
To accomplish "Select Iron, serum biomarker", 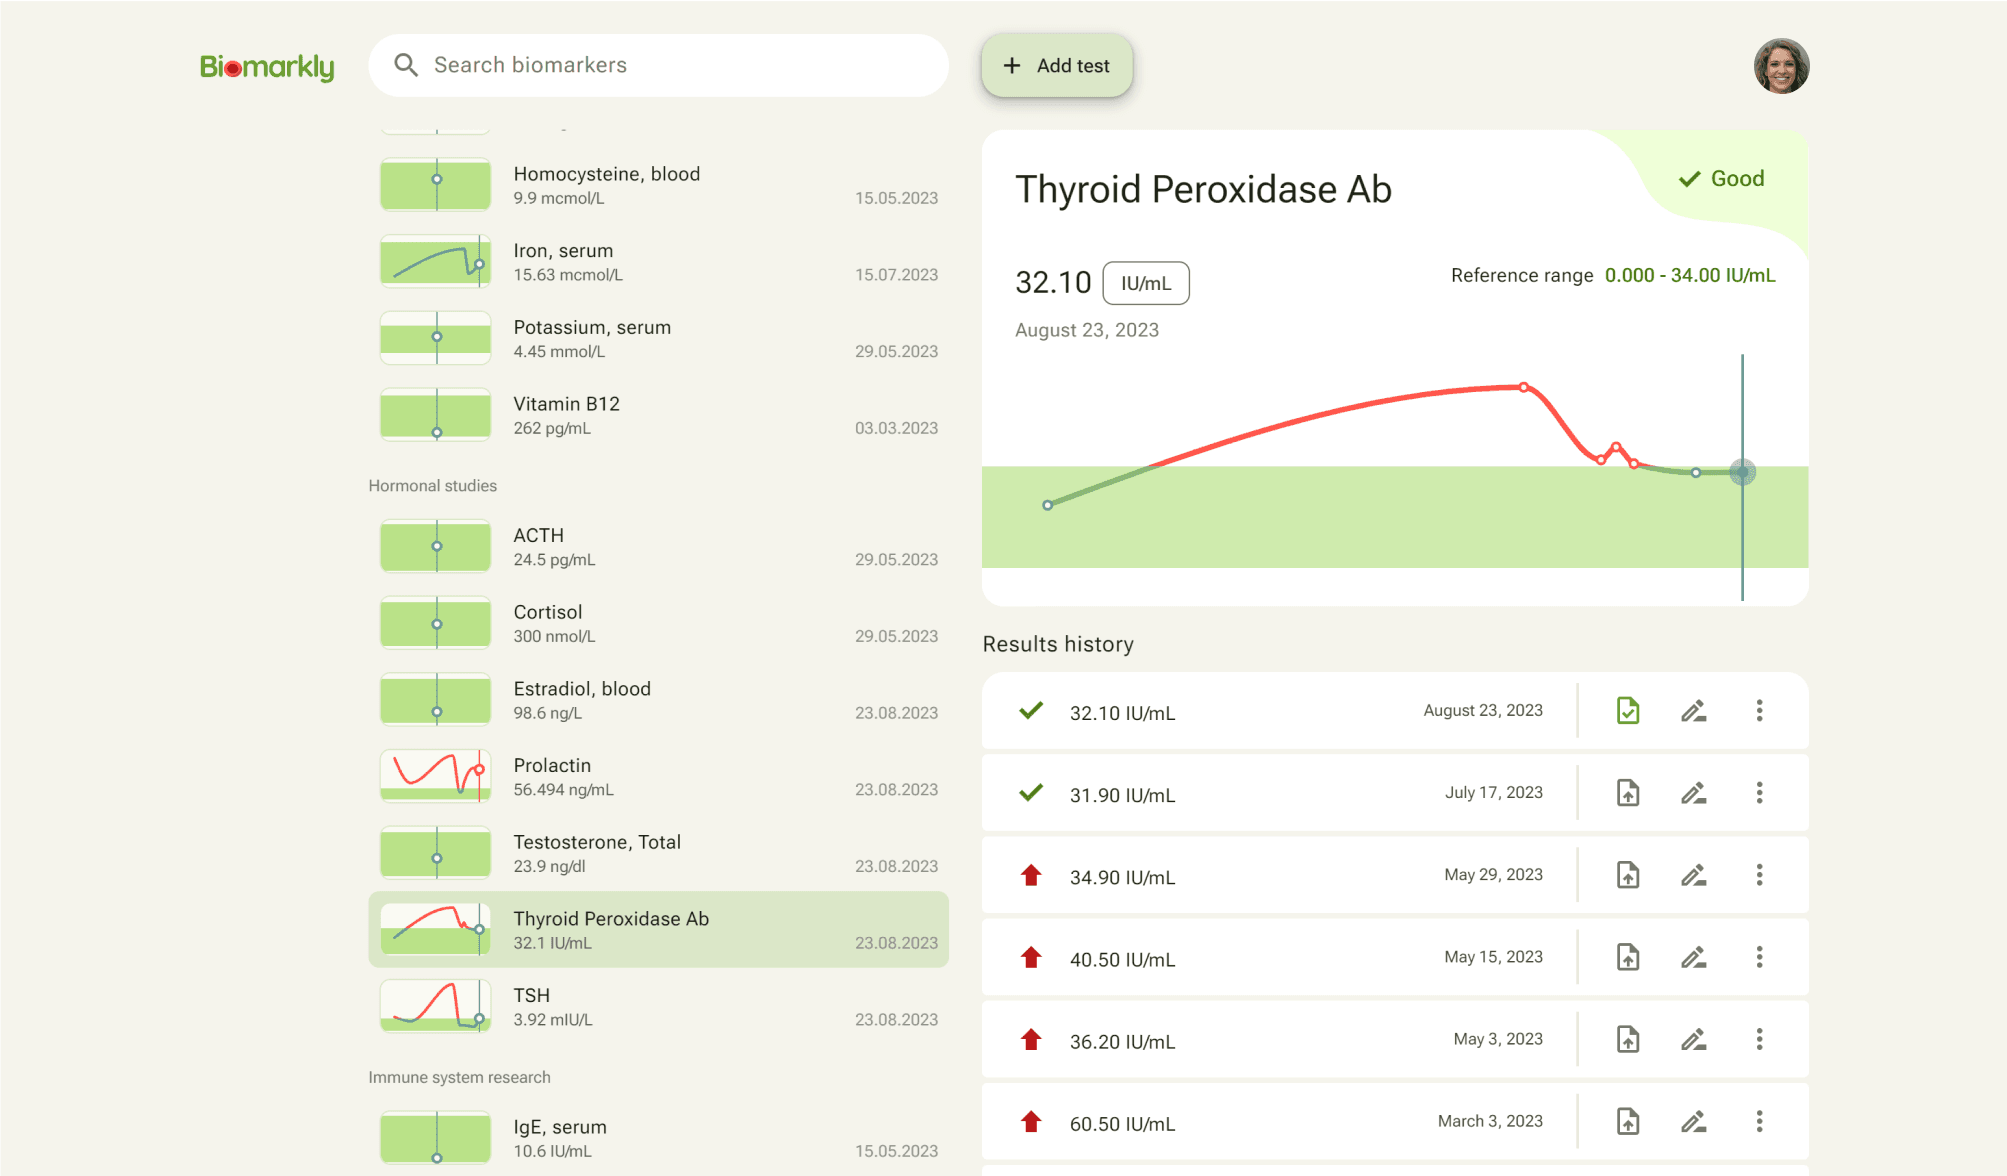I will pyautogui.click(x=658, y=262).
